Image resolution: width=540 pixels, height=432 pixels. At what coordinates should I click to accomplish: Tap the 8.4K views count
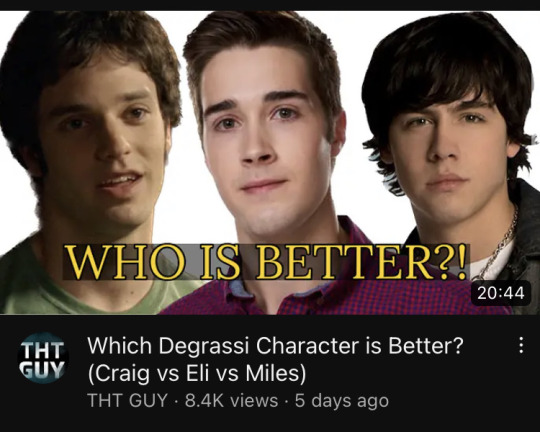pos(231,401)
